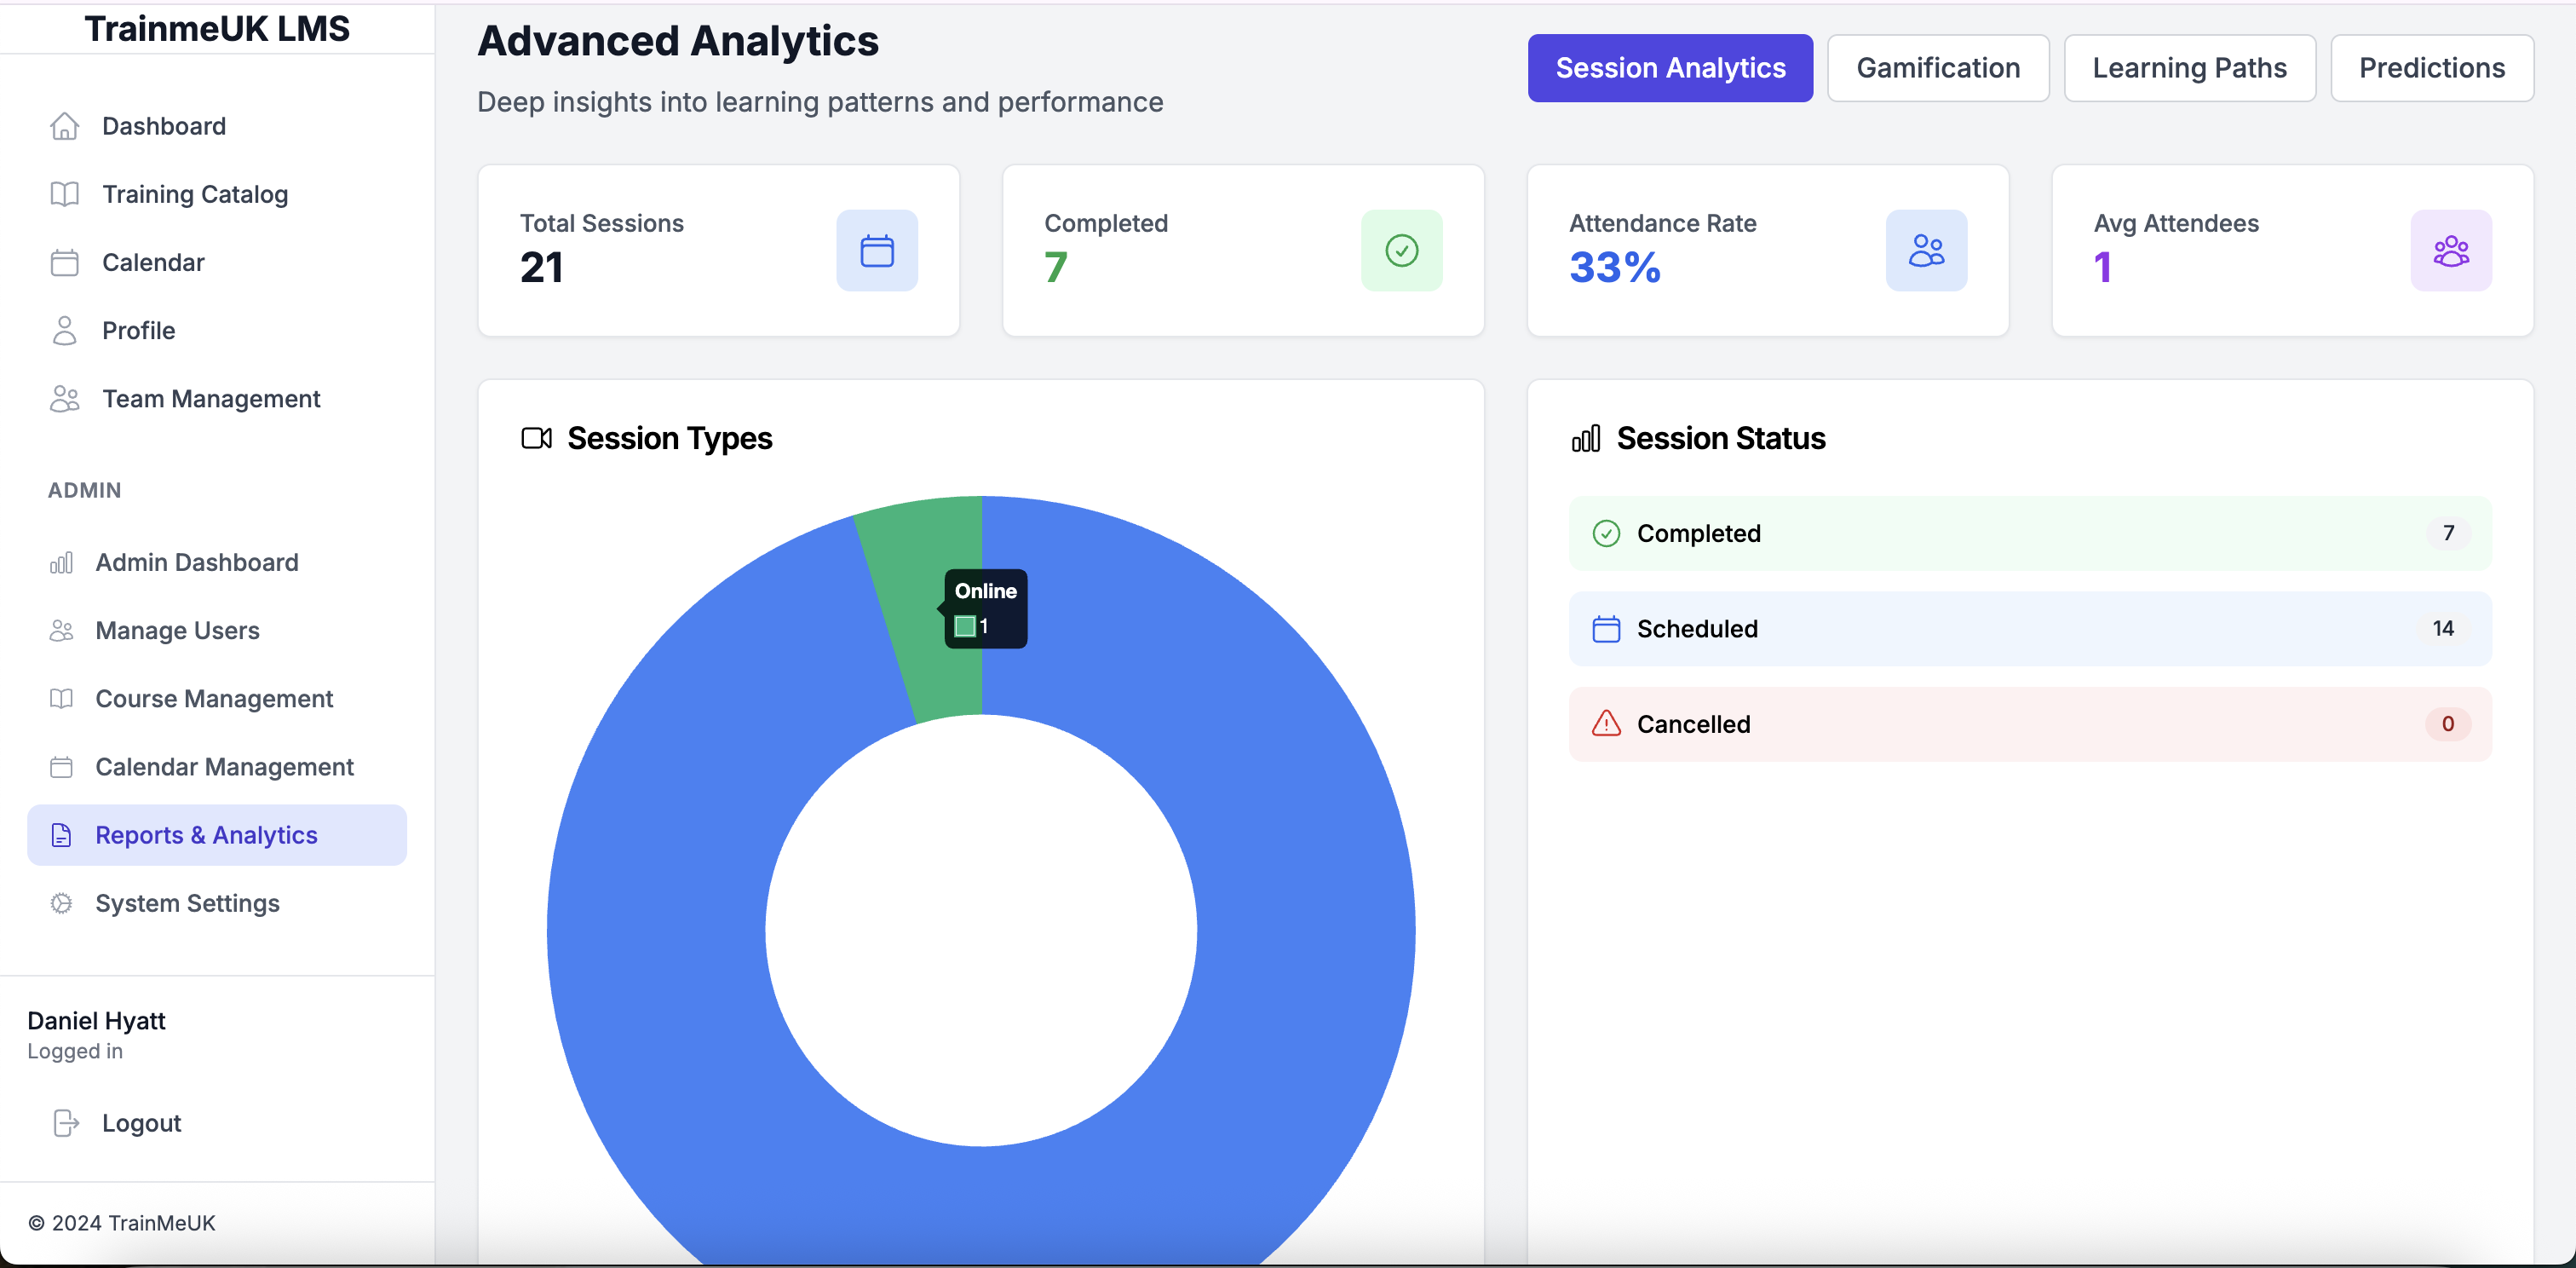
Task: Open the Calendar page
Action: point(217,262)
